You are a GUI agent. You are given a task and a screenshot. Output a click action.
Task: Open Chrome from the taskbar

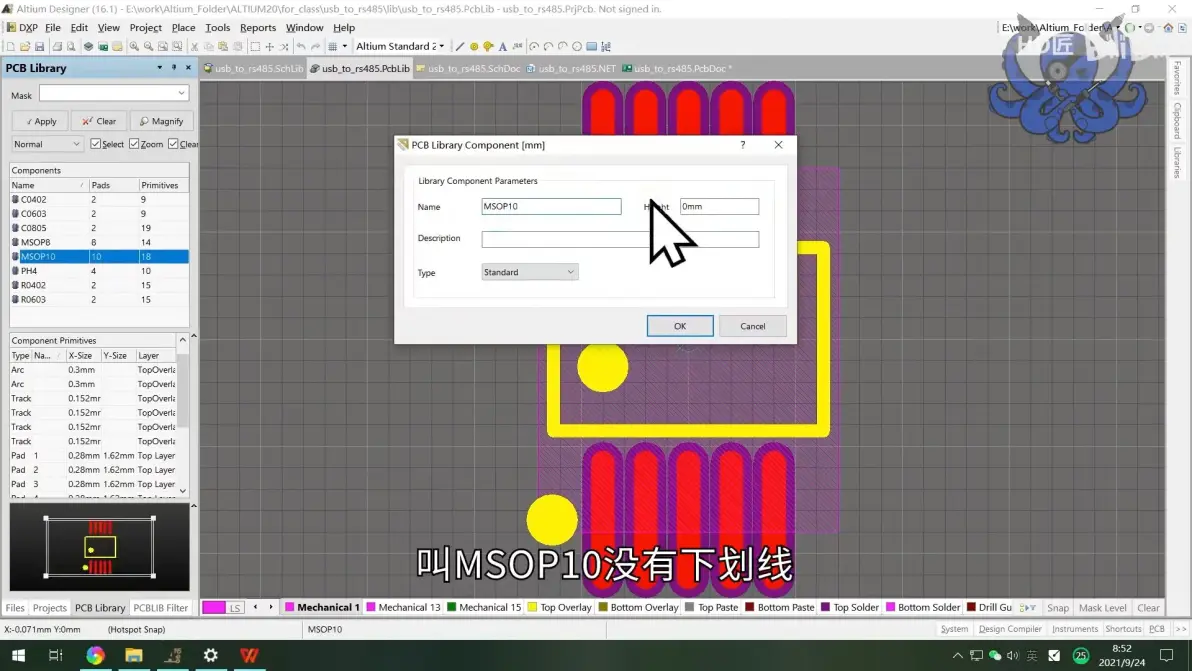95,655
